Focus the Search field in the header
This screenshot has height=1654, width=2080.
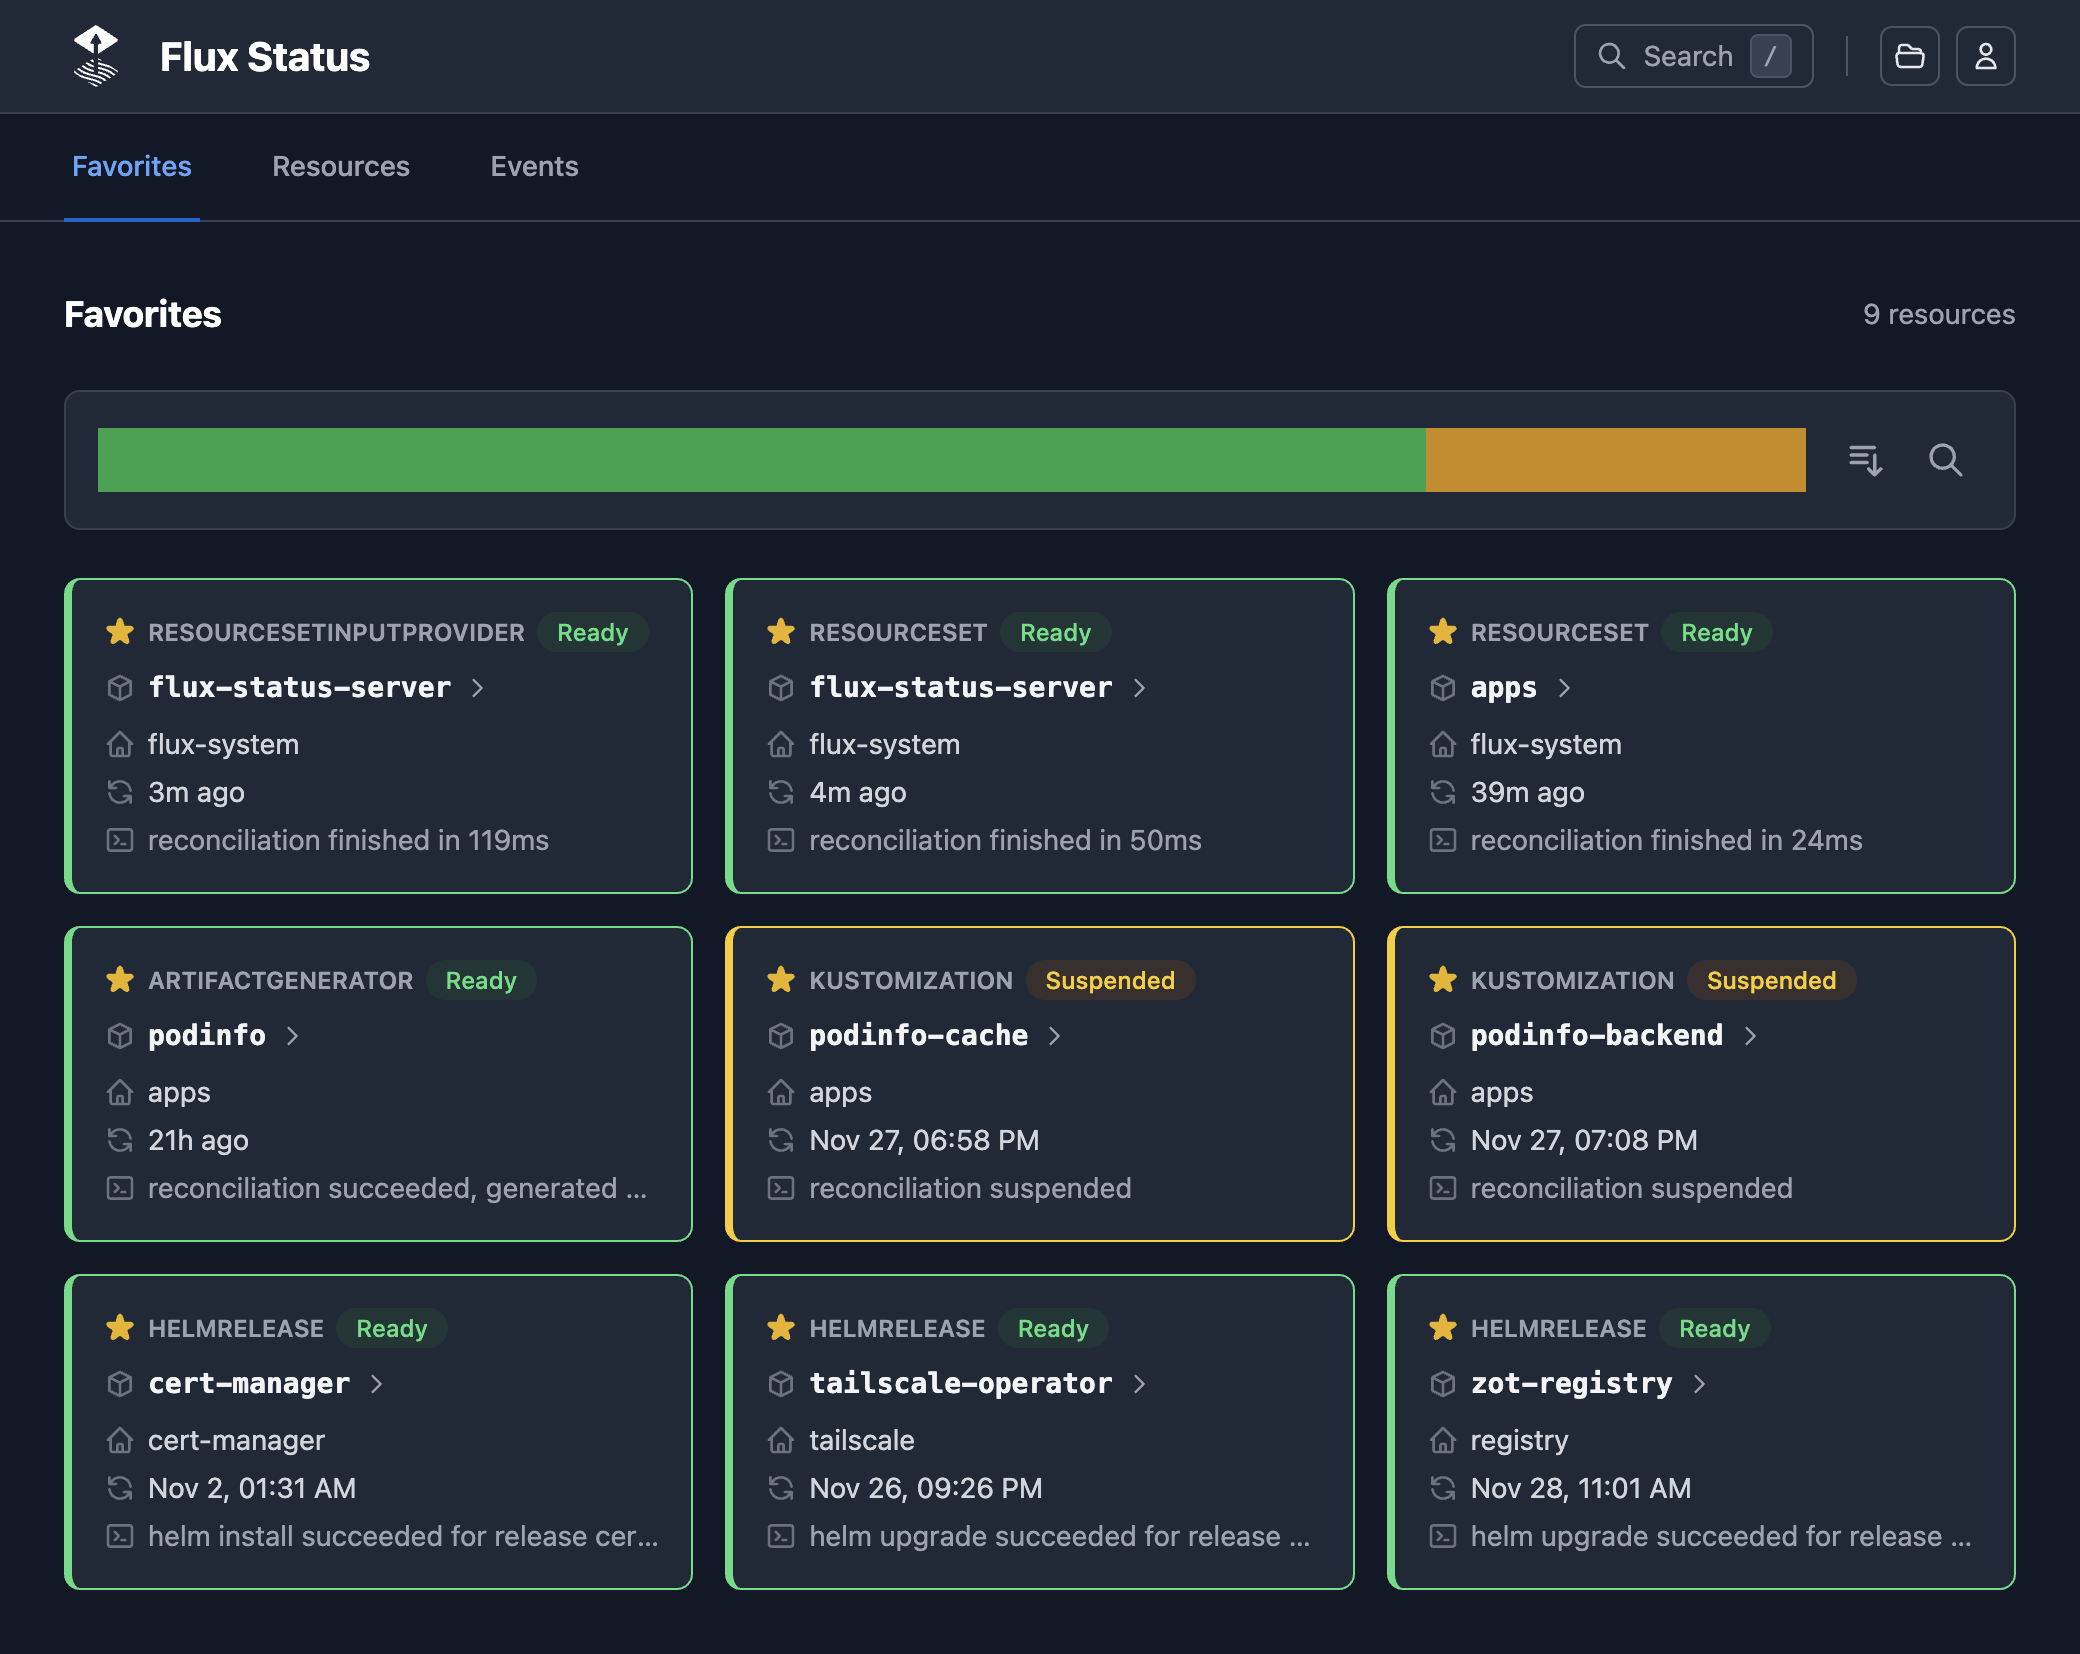tap(1687, 56)
